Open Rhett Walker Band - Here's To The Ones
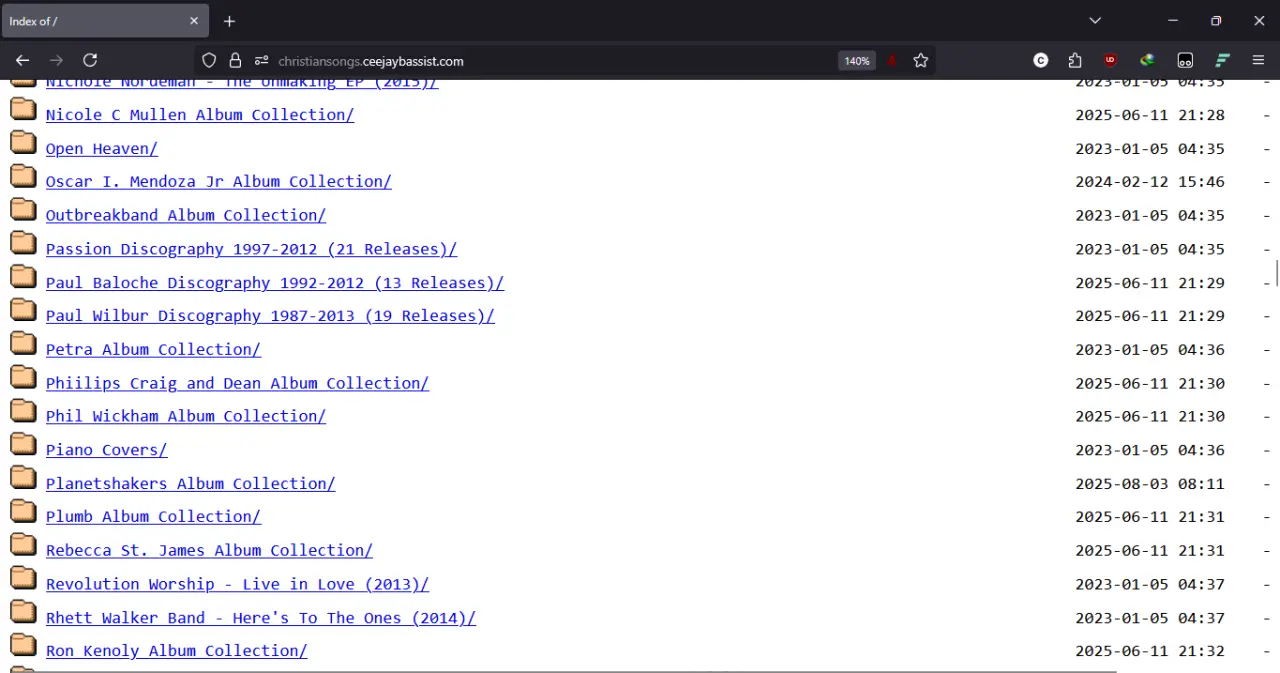The width and height of the screenshot is (1280, 673). (x=261, y=618)
